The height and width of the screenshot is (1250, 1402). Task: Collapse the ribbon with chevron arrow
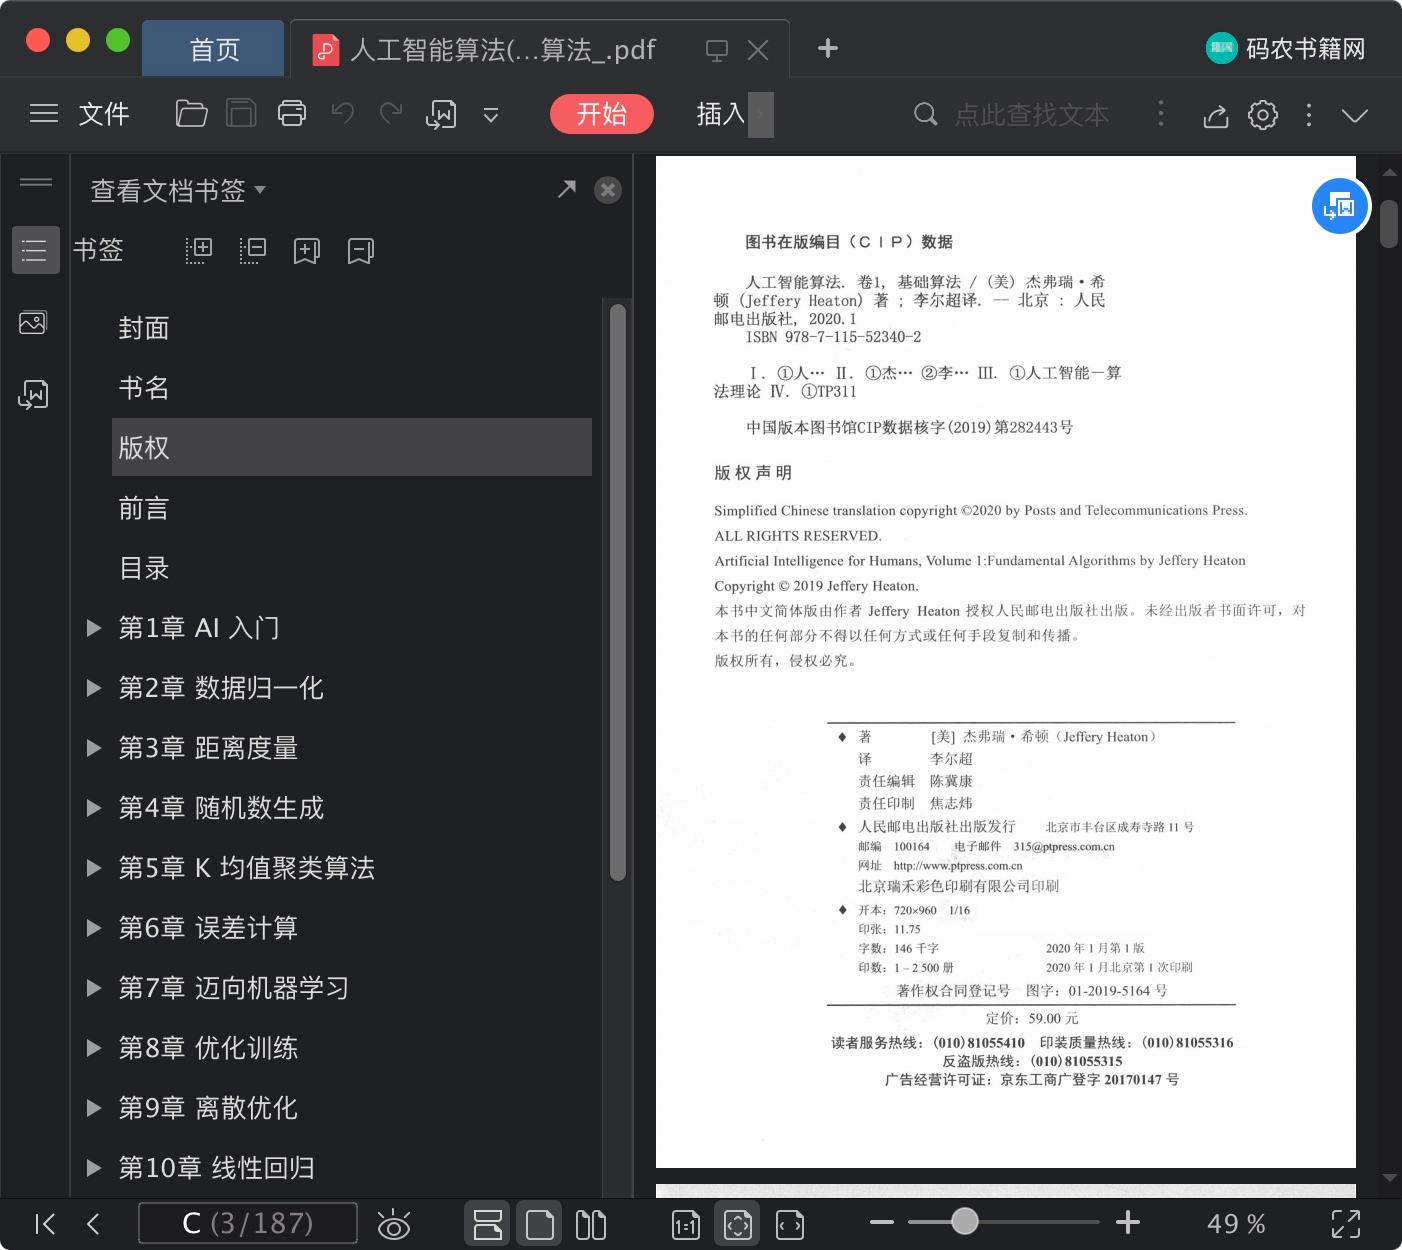[1355, 116]
